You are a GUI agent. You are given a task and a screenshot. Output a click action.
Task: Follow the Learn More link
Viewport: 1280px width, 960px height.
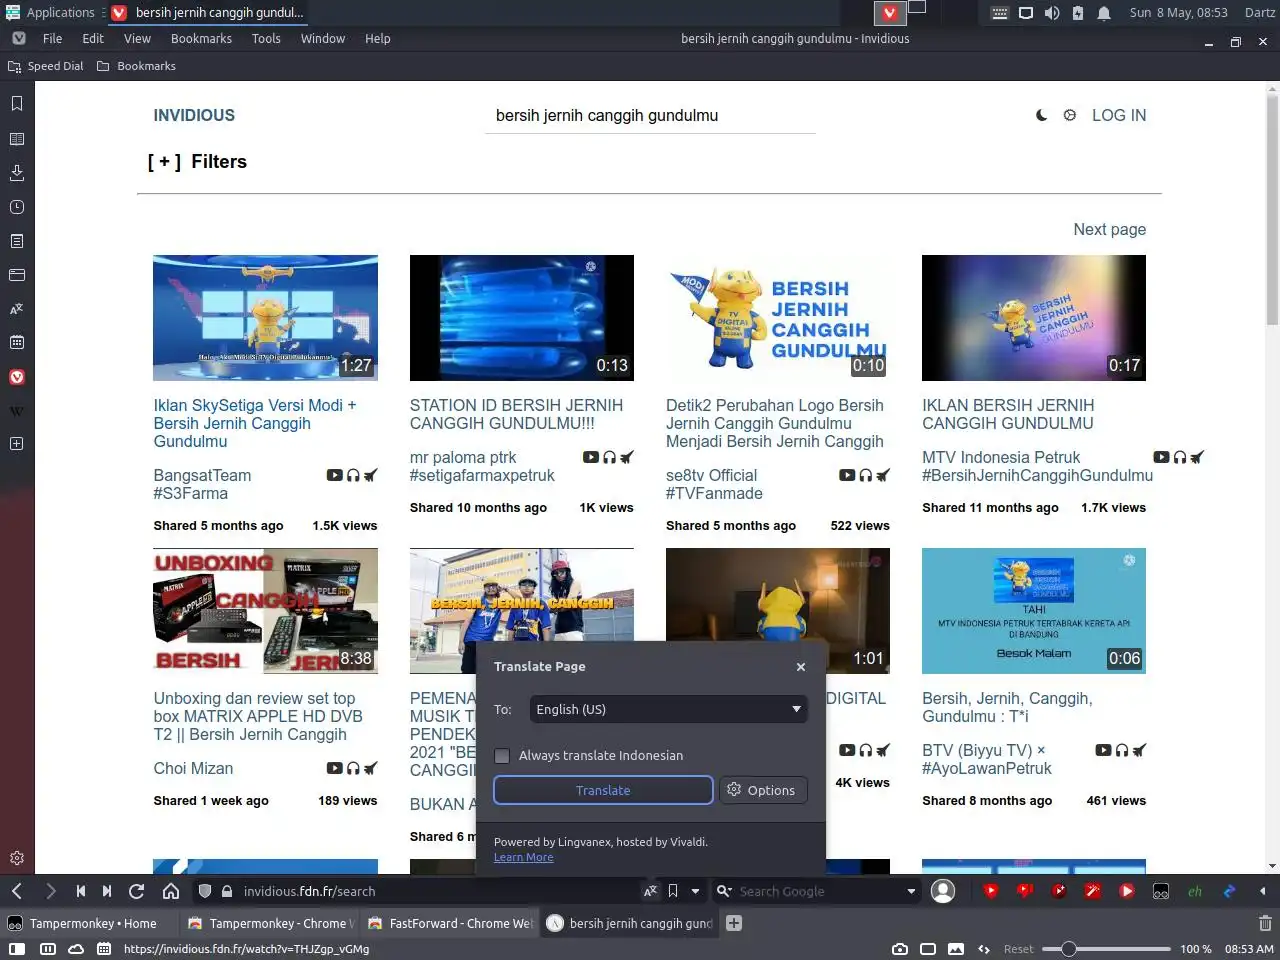pyautogui.click(x=523, y=857)
